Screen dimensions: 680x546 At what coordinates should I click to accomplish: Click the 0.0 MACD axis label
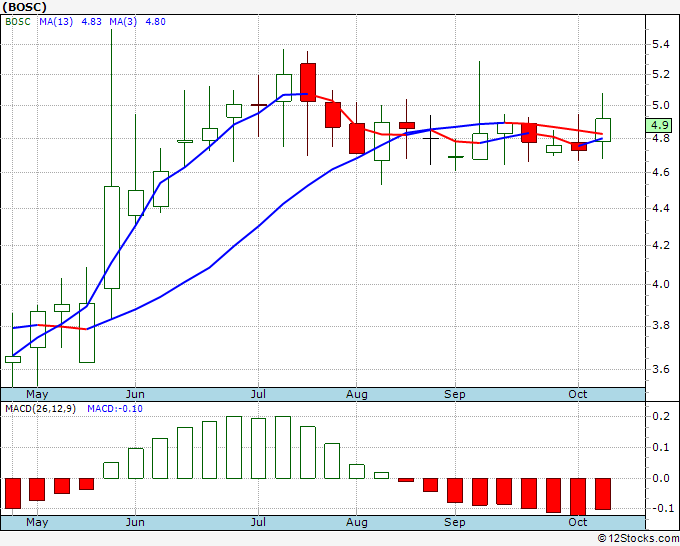(660, 478)
